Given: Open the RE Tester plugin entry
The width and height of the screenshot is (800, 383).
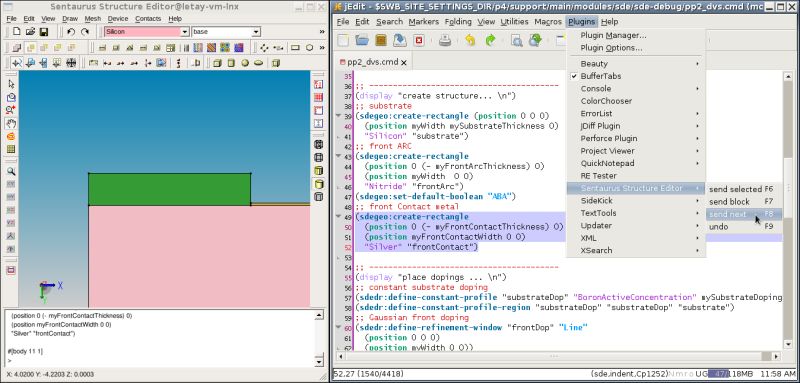Looking at the screenshot, I should pos(636,175).
